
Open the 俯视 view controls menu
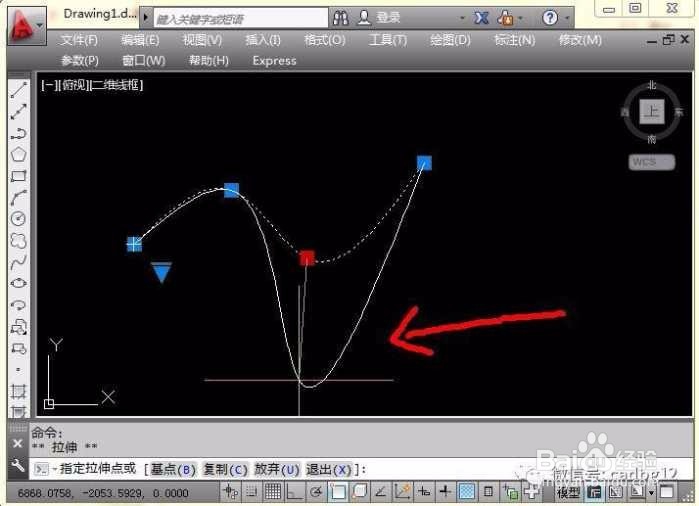coord(73,85)
